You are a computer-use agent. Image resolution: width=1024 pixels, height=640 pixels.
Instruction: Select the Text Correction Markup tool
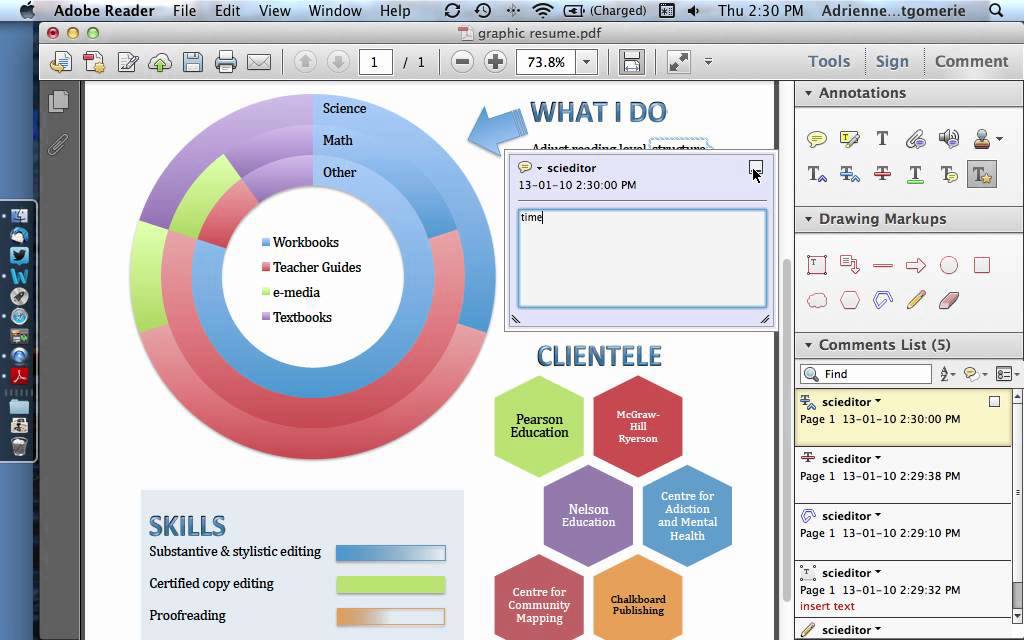[982, 174]
